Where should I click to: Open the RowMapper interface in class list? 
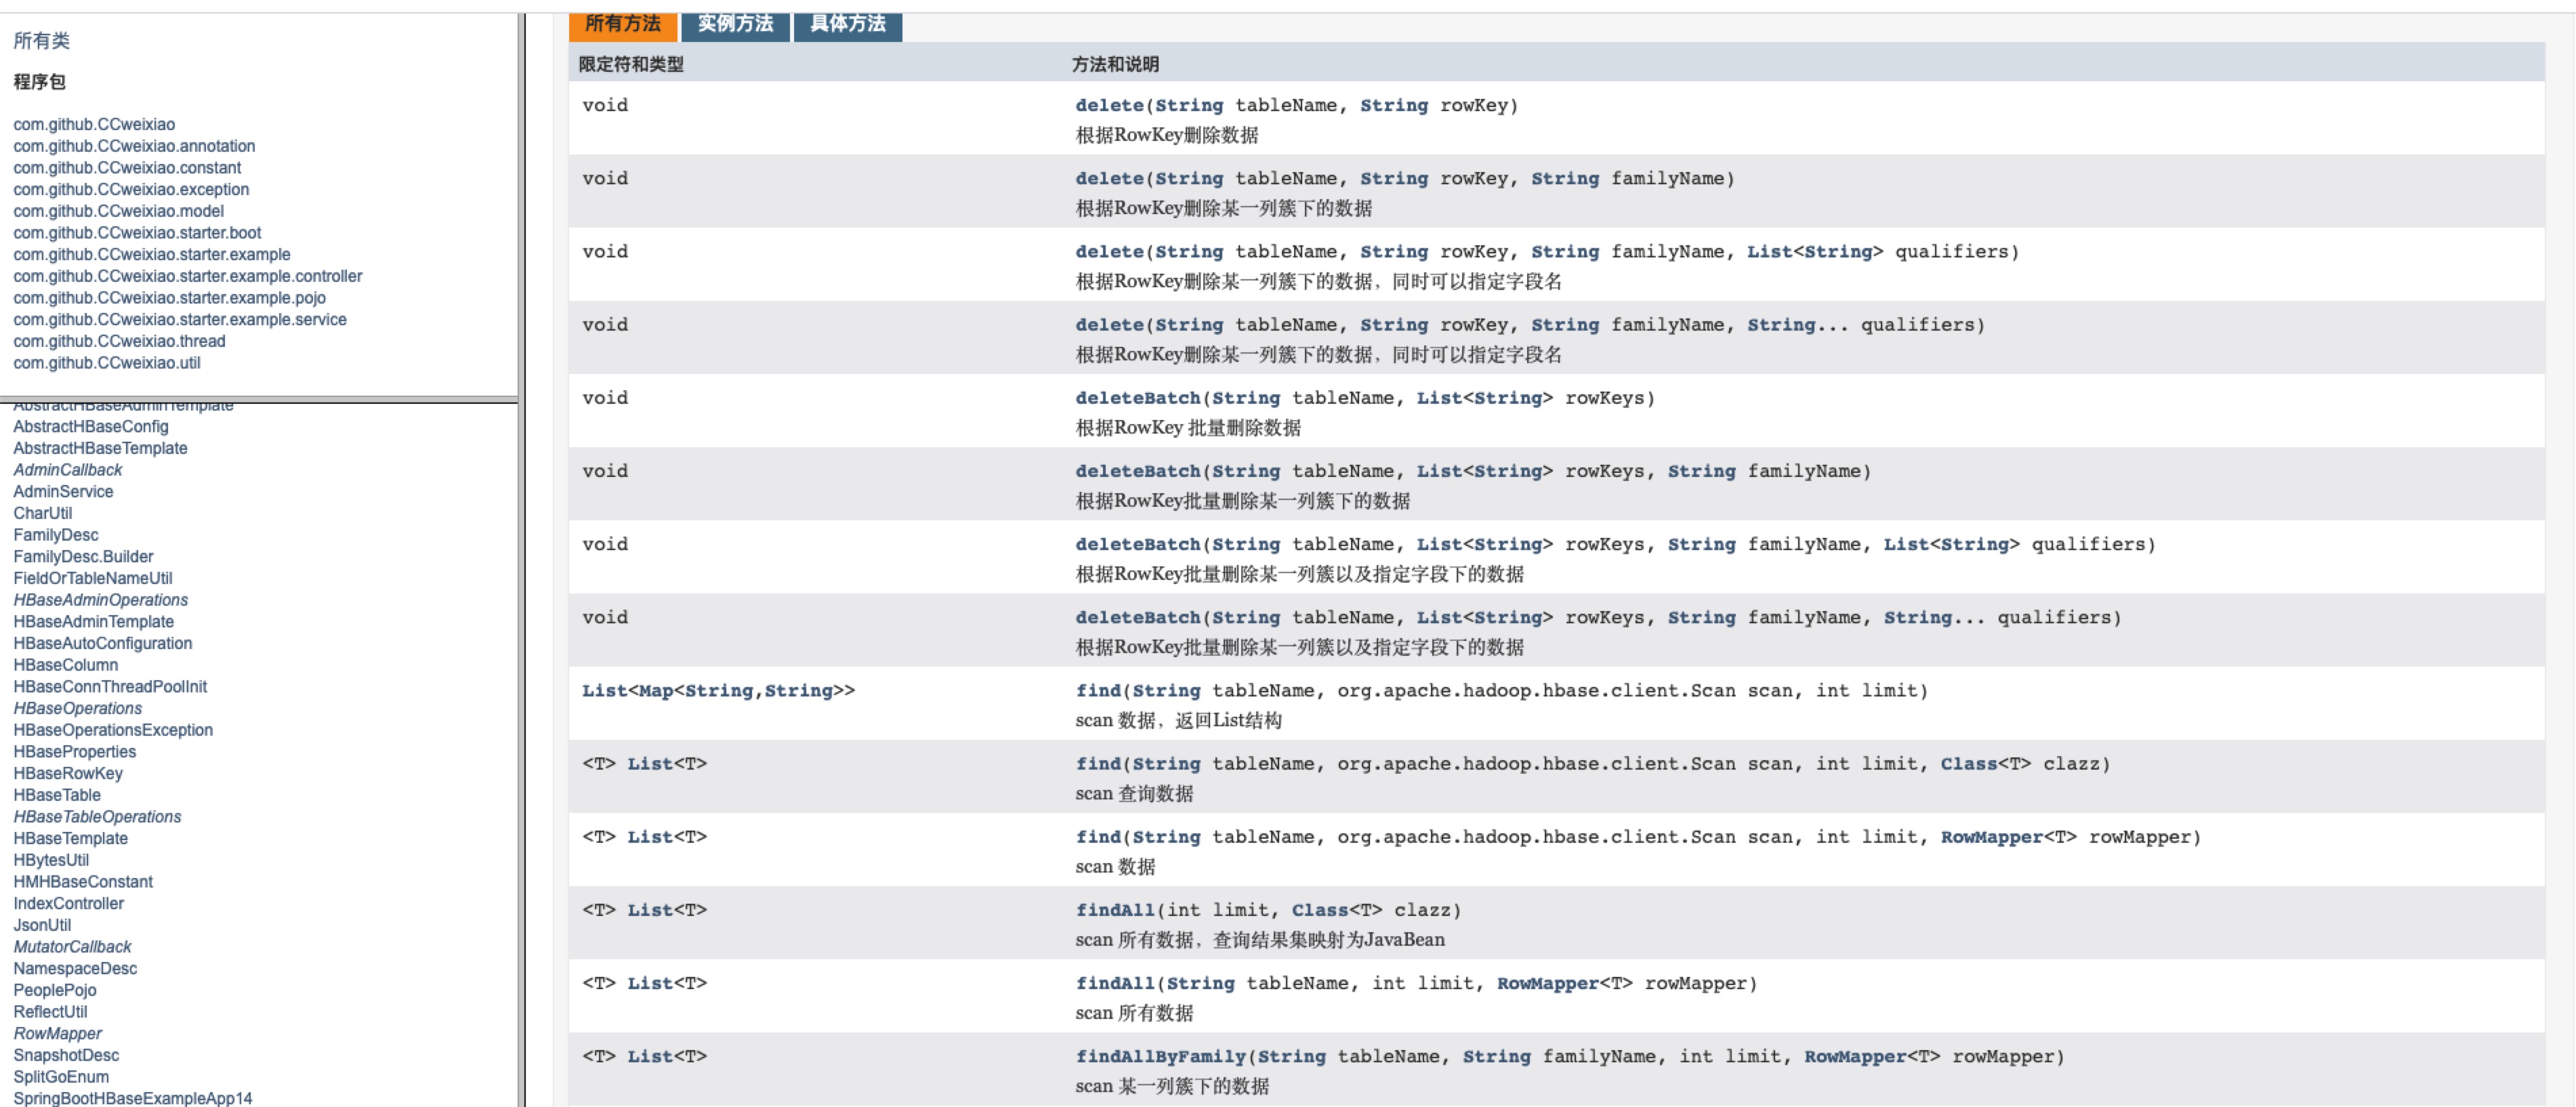pos(57,1033)
